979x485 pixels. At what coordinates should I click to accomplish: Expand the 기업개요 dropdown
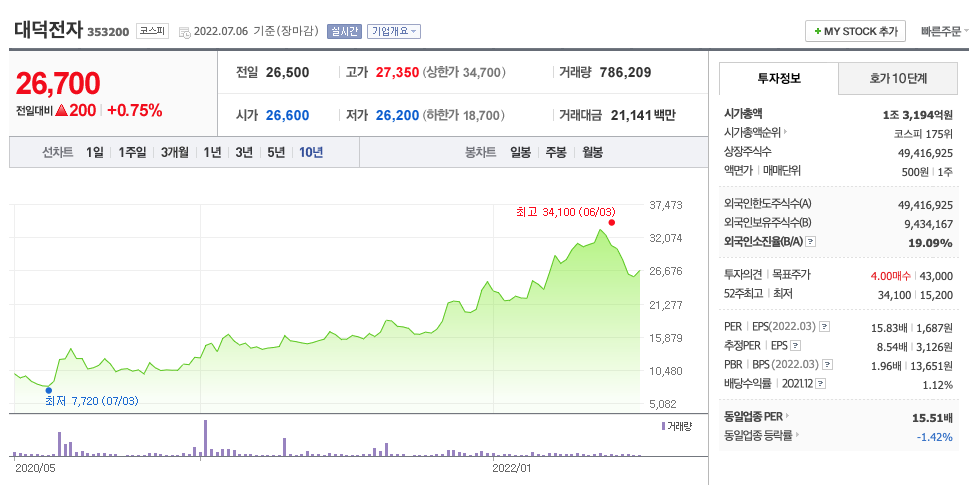[x=394, y=31]
